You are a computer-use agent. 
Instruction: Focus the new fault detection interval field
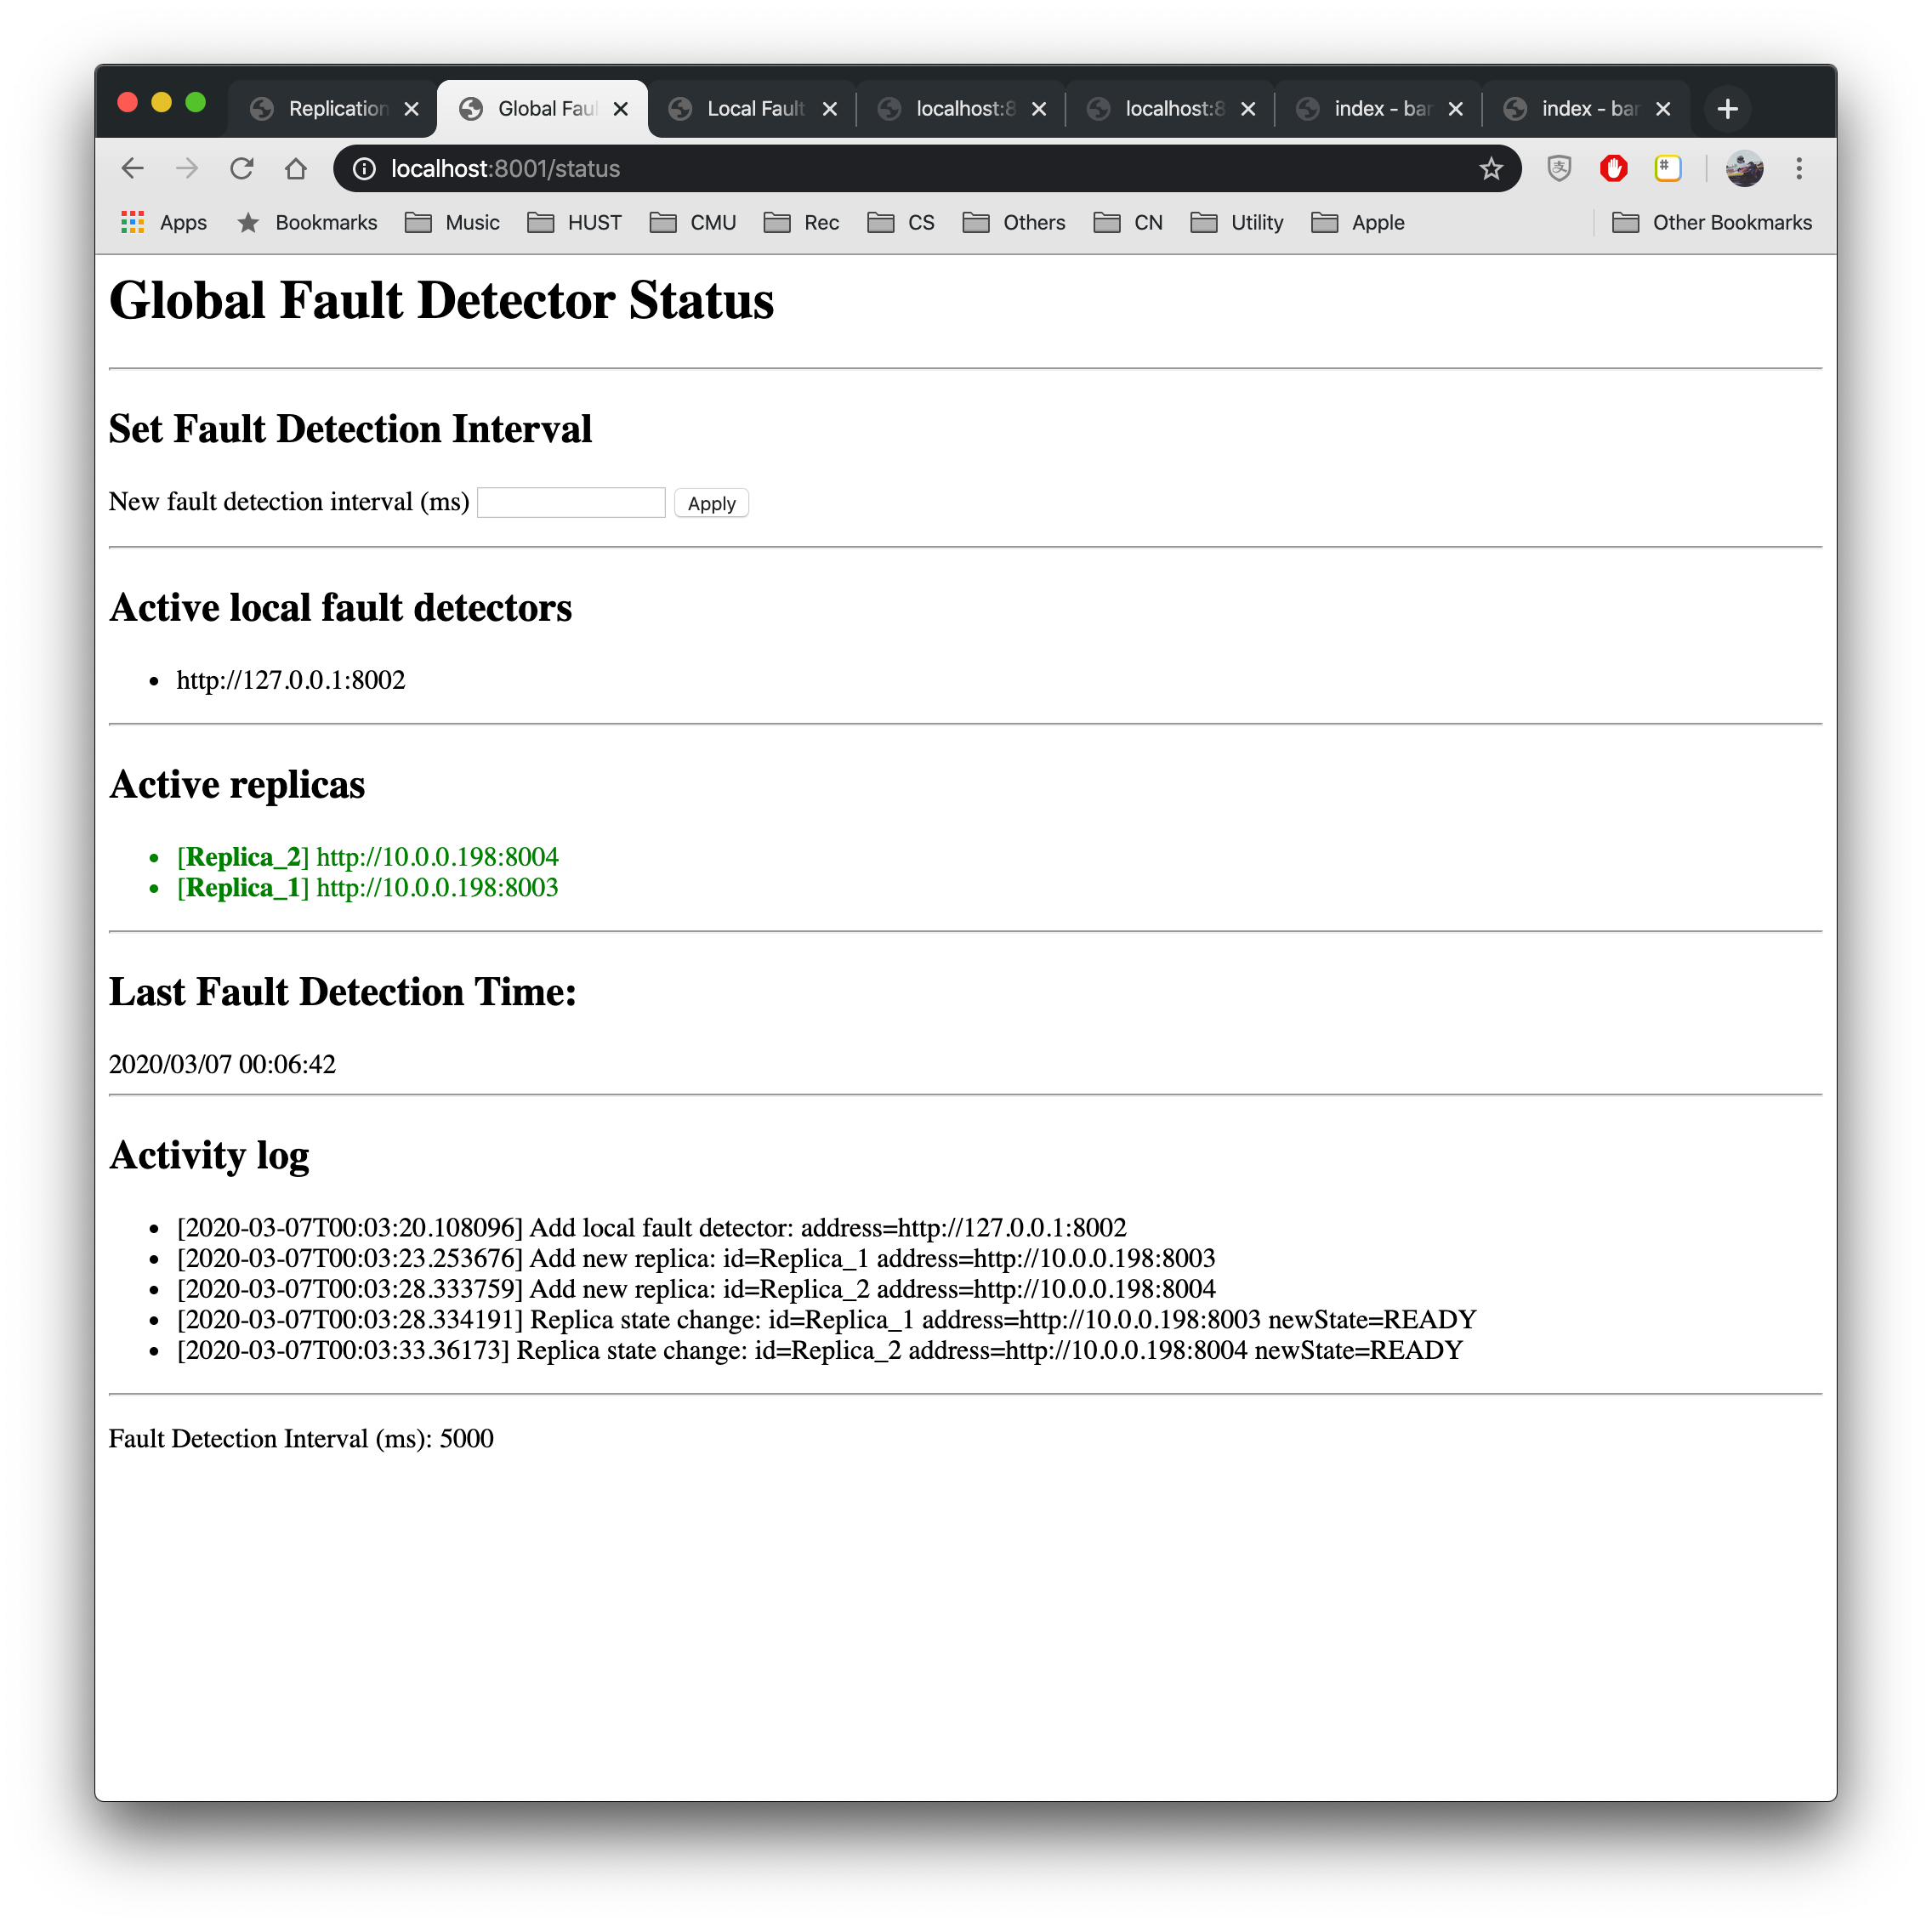click(571, 502)
